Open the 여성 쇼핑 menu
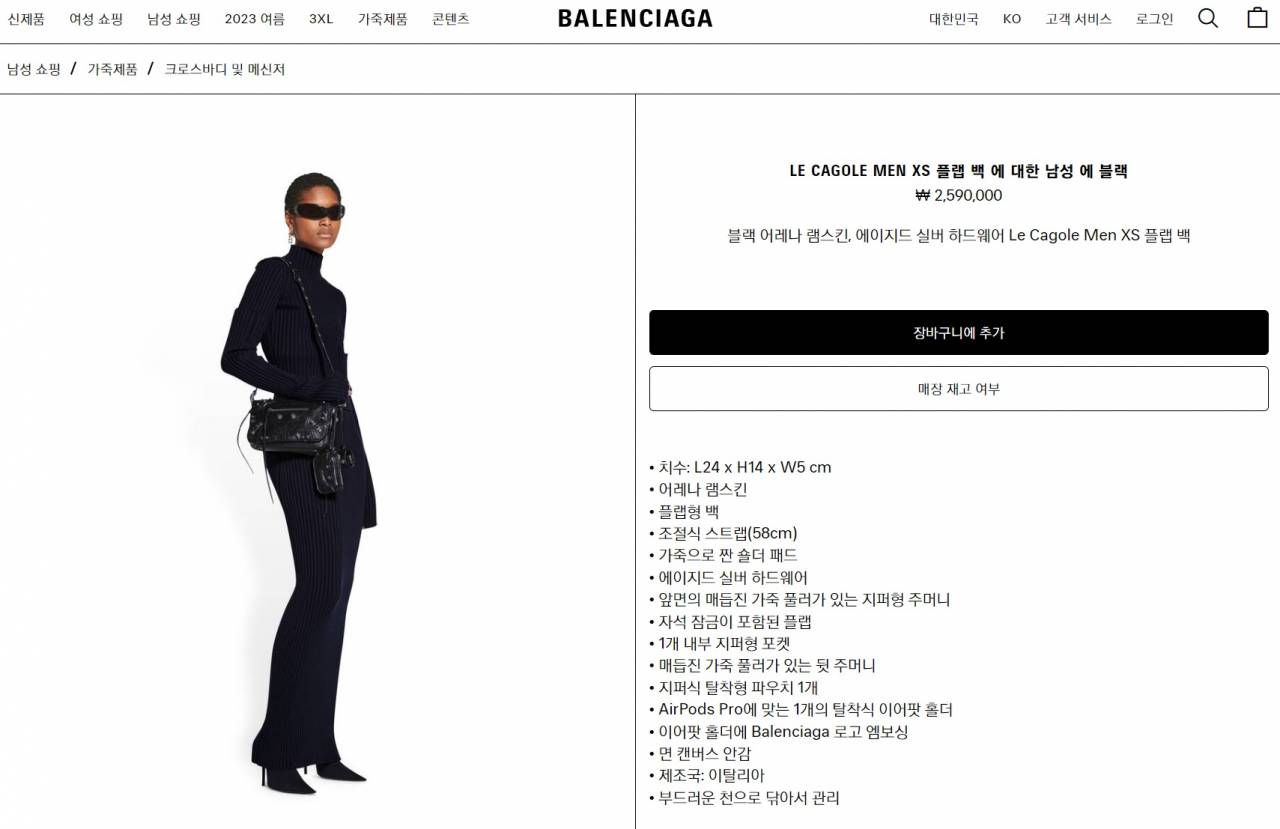Viewport: 1280px width, 829px height. (96, 19)
